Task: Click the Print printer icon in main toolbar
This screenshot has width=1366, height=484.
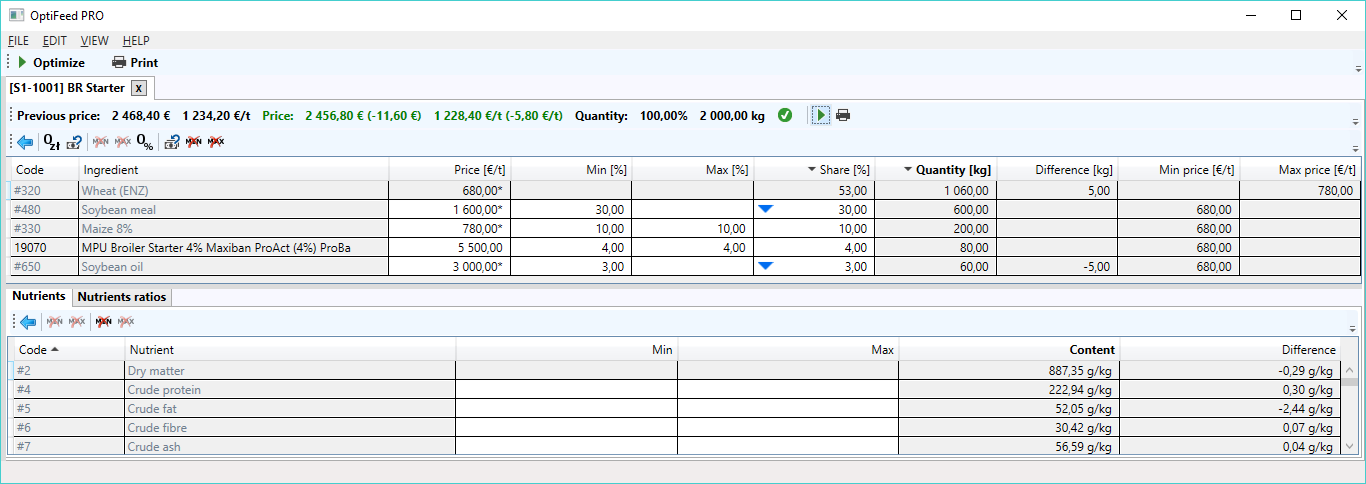Action: pyautogui.click(x=119, y=62)
